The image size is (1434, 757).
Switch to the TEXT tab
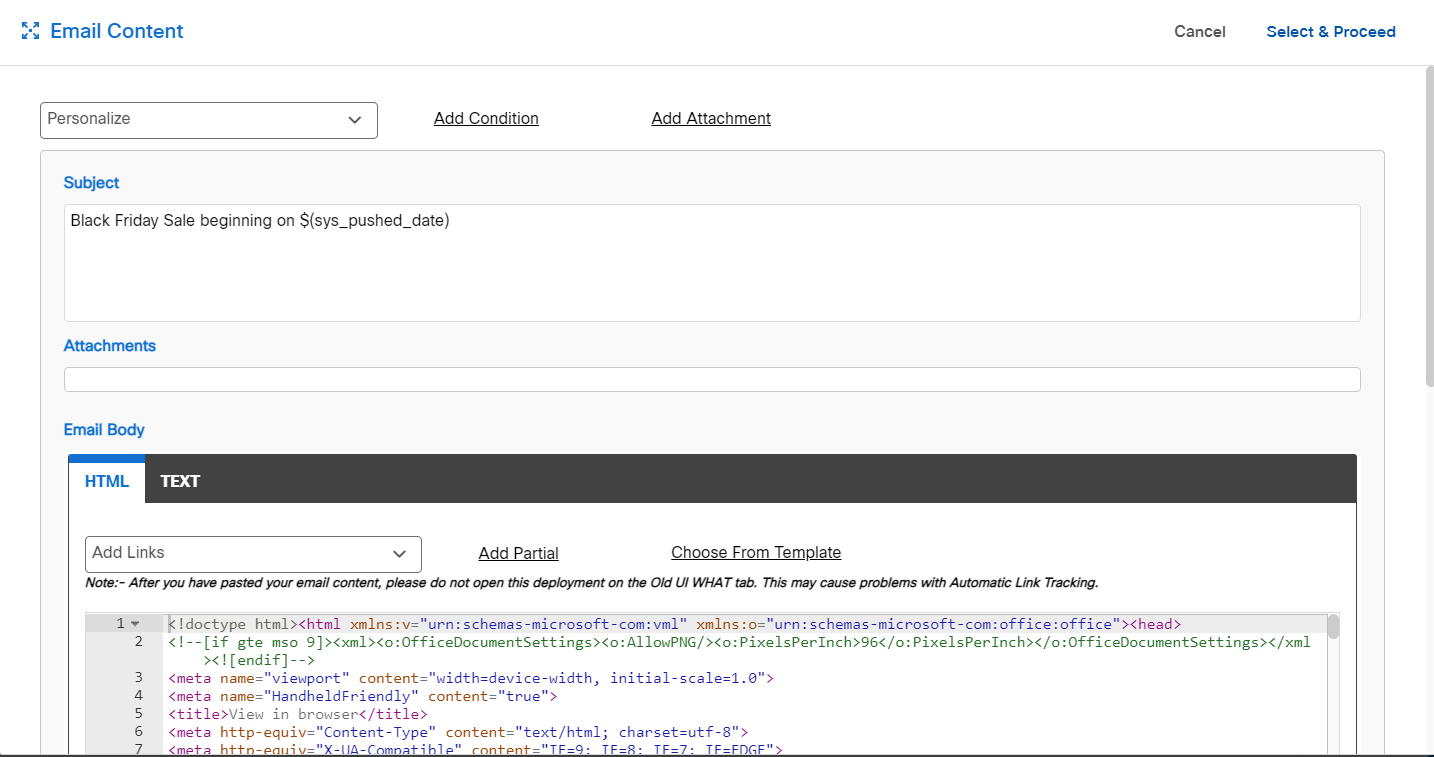180,481
